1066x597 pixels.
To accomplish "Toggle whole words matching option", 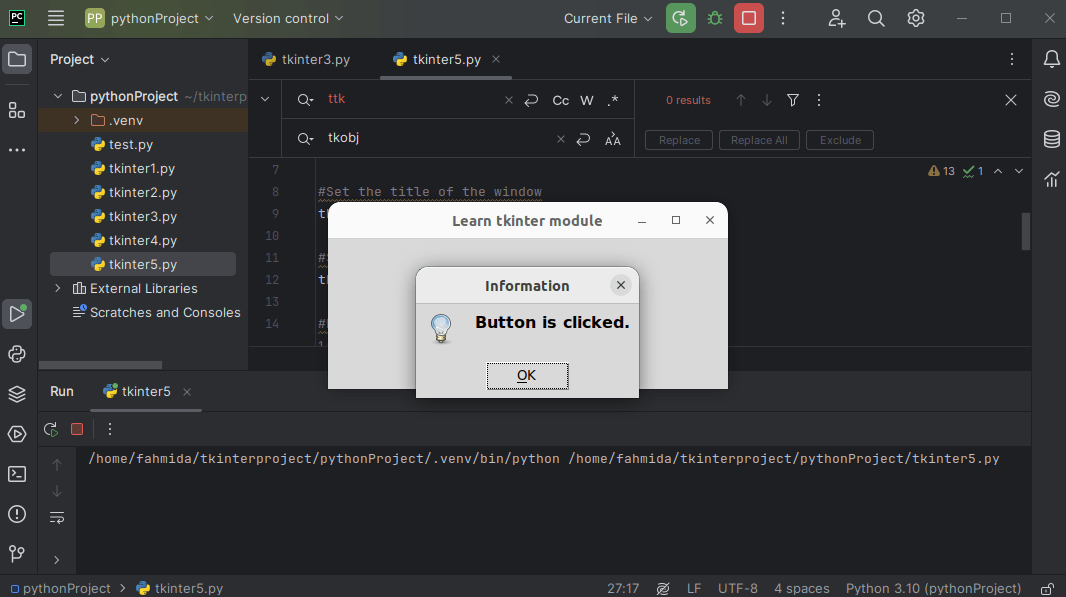I will click(x=587, y=99).
